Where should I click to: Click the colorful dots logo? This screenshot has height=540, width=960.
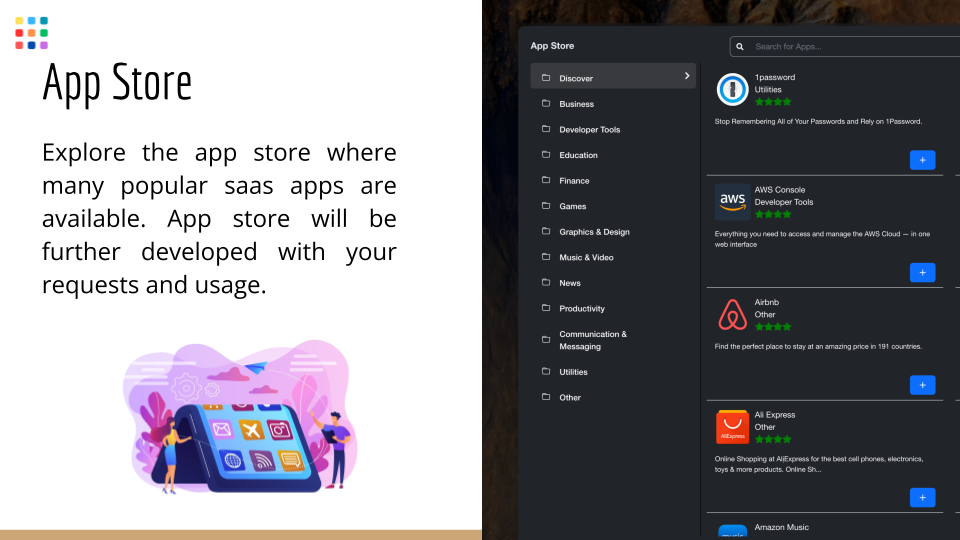32,33
